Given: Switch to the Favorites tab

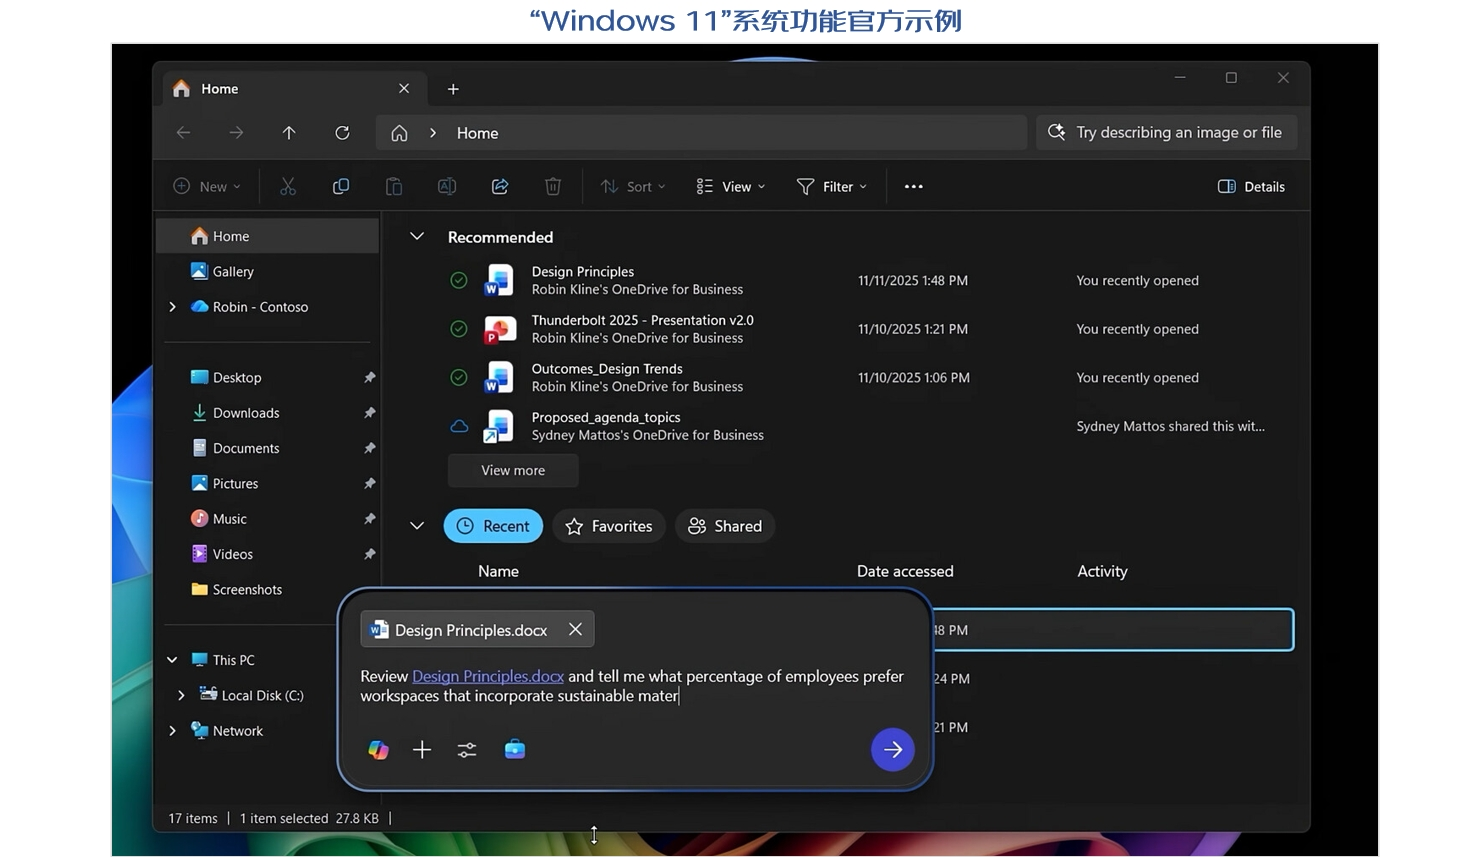Looking at the screenshot, I should pos(609,526).
